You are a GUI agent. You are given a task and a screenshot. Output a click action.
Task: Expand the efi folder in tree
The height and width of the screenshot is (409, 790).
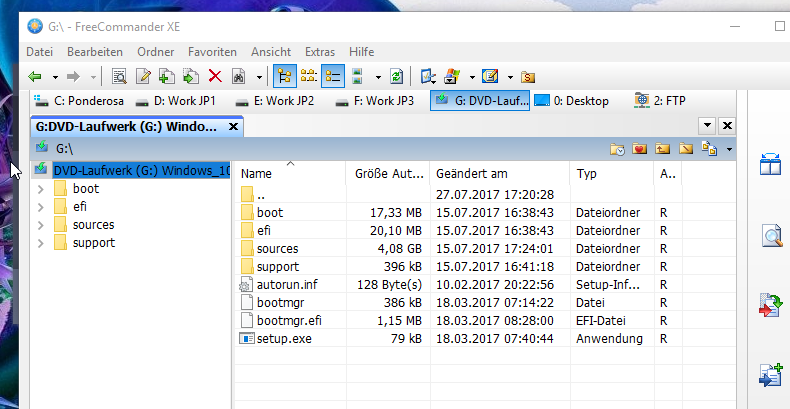point(41,207)
